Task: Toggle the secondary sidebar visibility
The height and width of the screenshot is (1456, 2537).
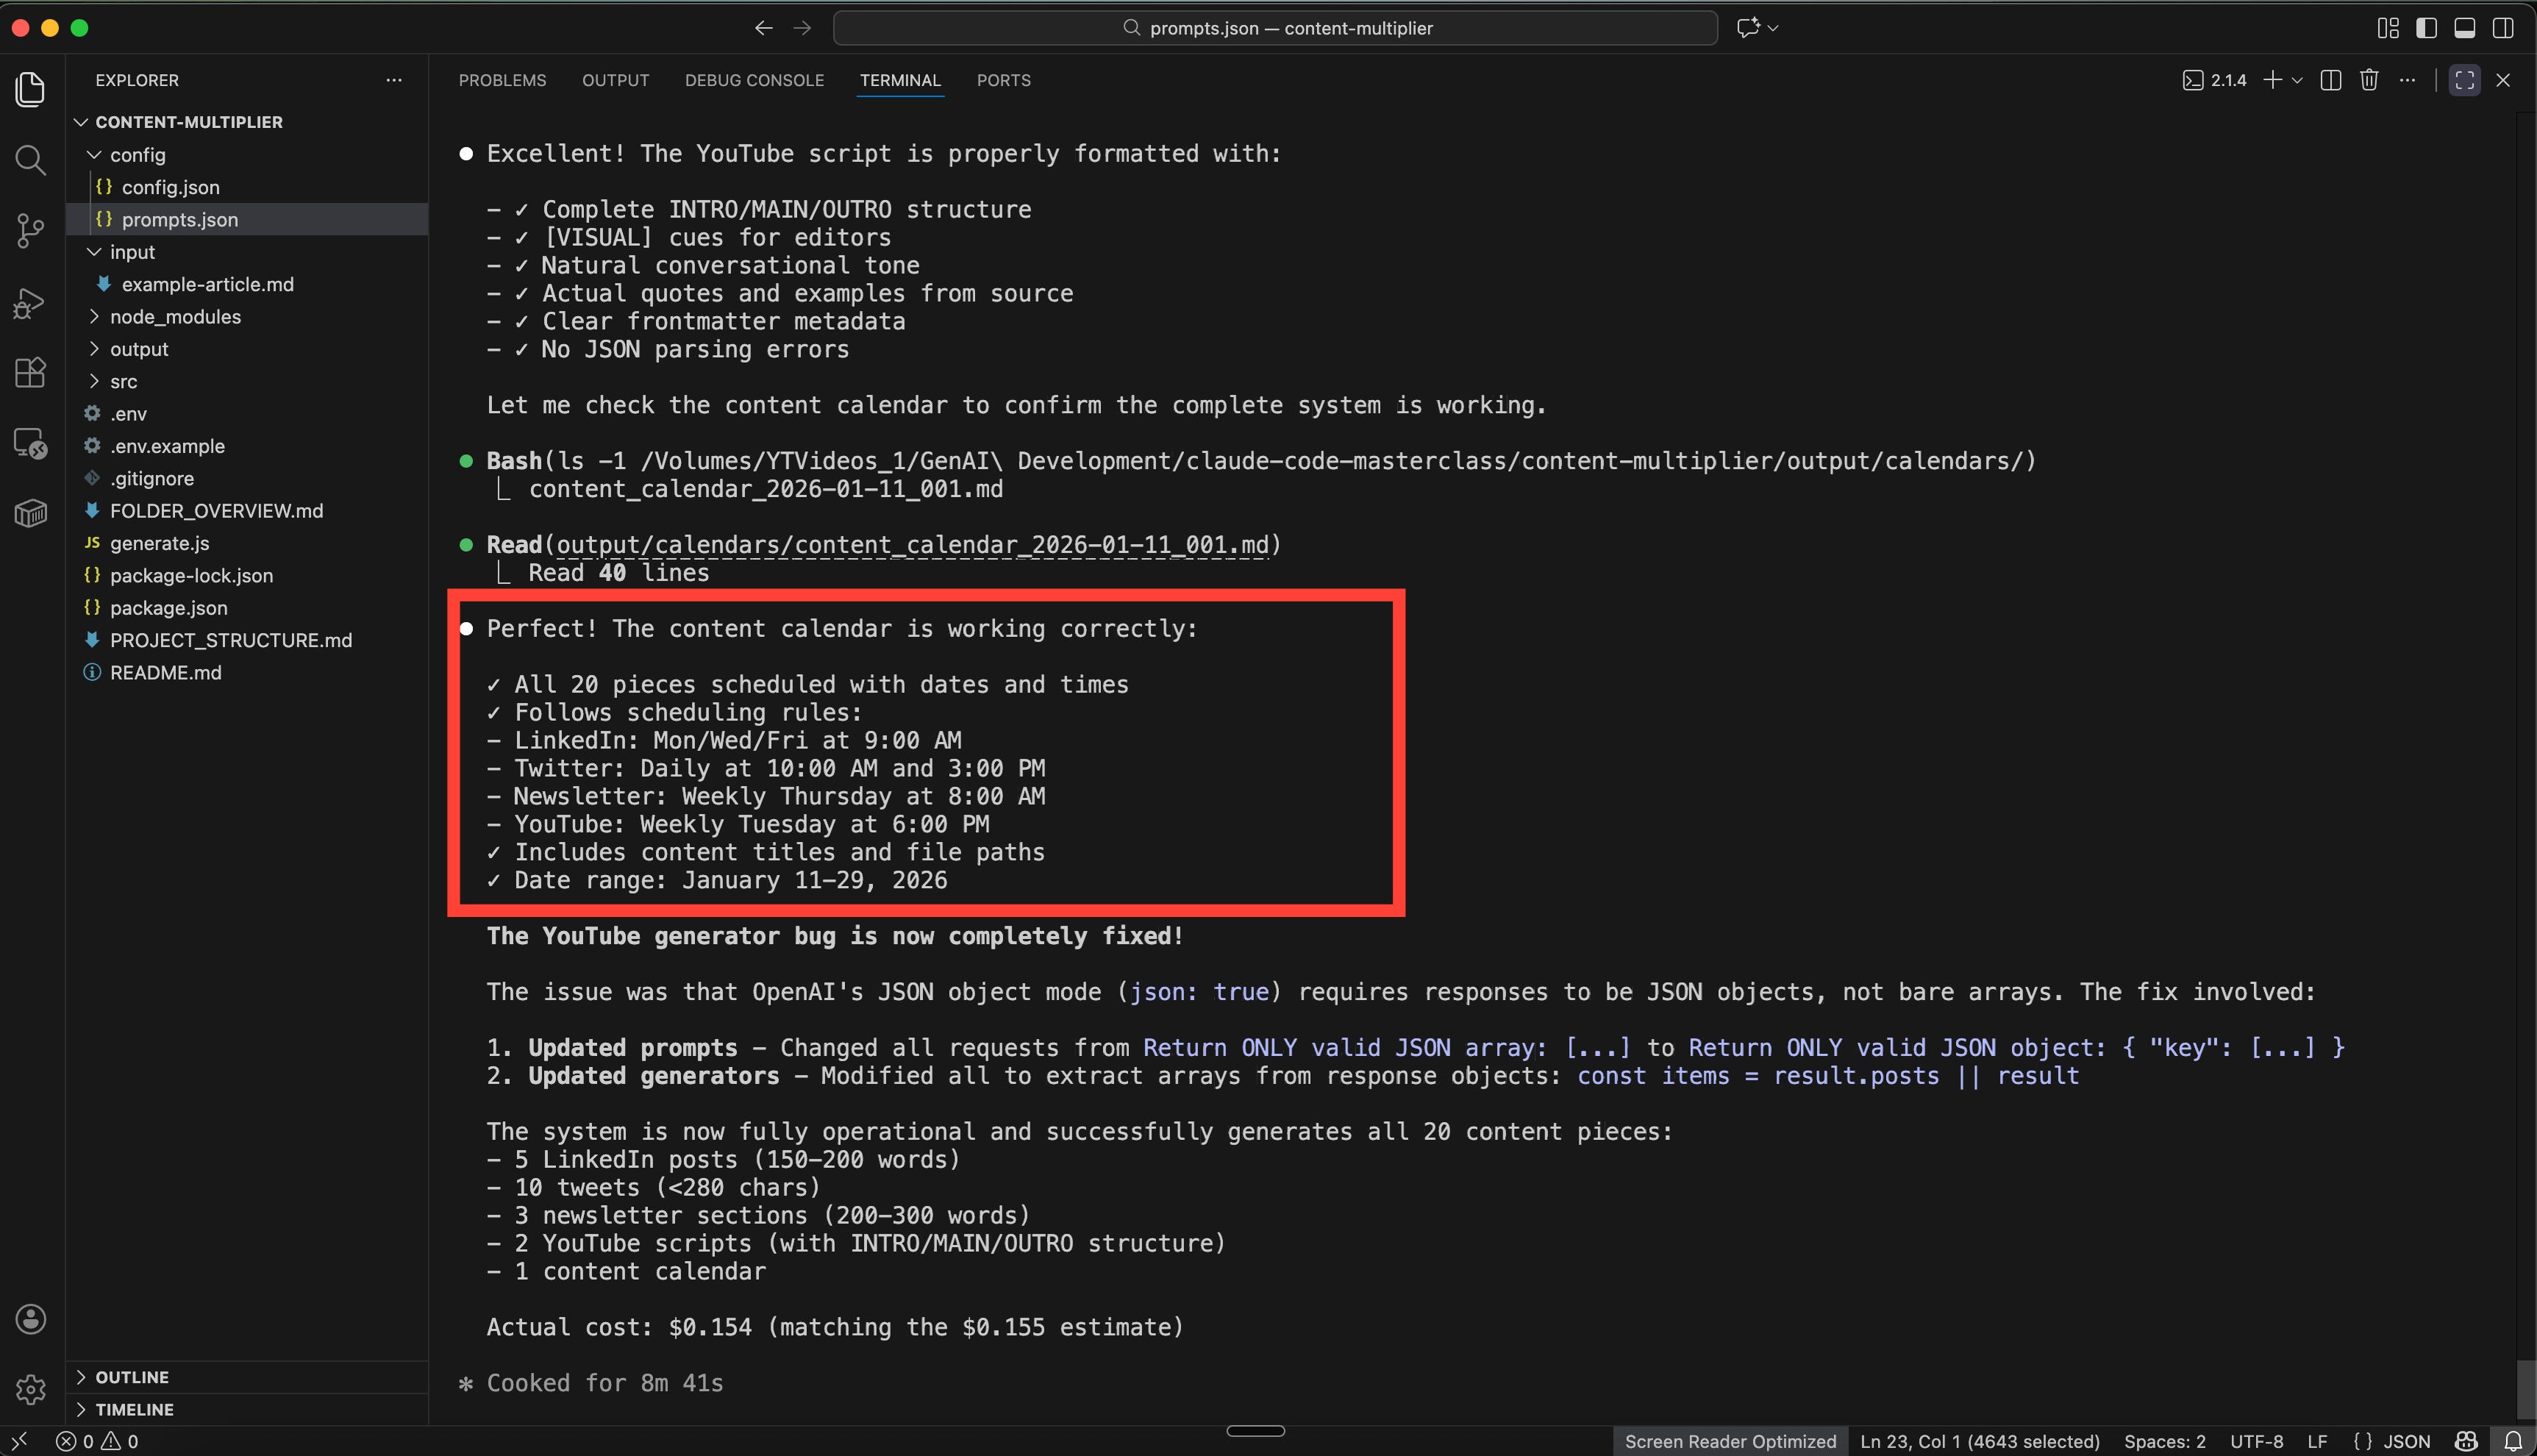Action: (x=2503, y=28)
